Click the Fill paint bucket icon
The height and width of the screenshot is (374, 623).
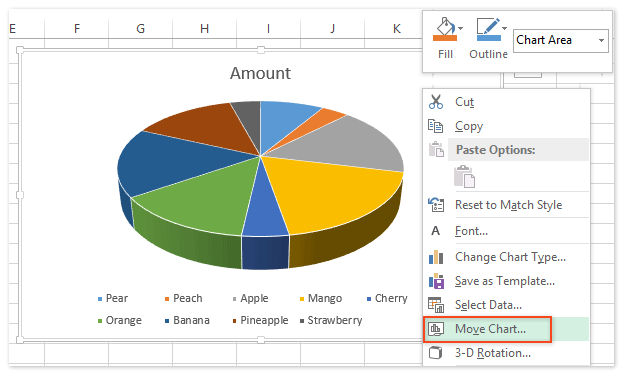click(x=445, y=29)
